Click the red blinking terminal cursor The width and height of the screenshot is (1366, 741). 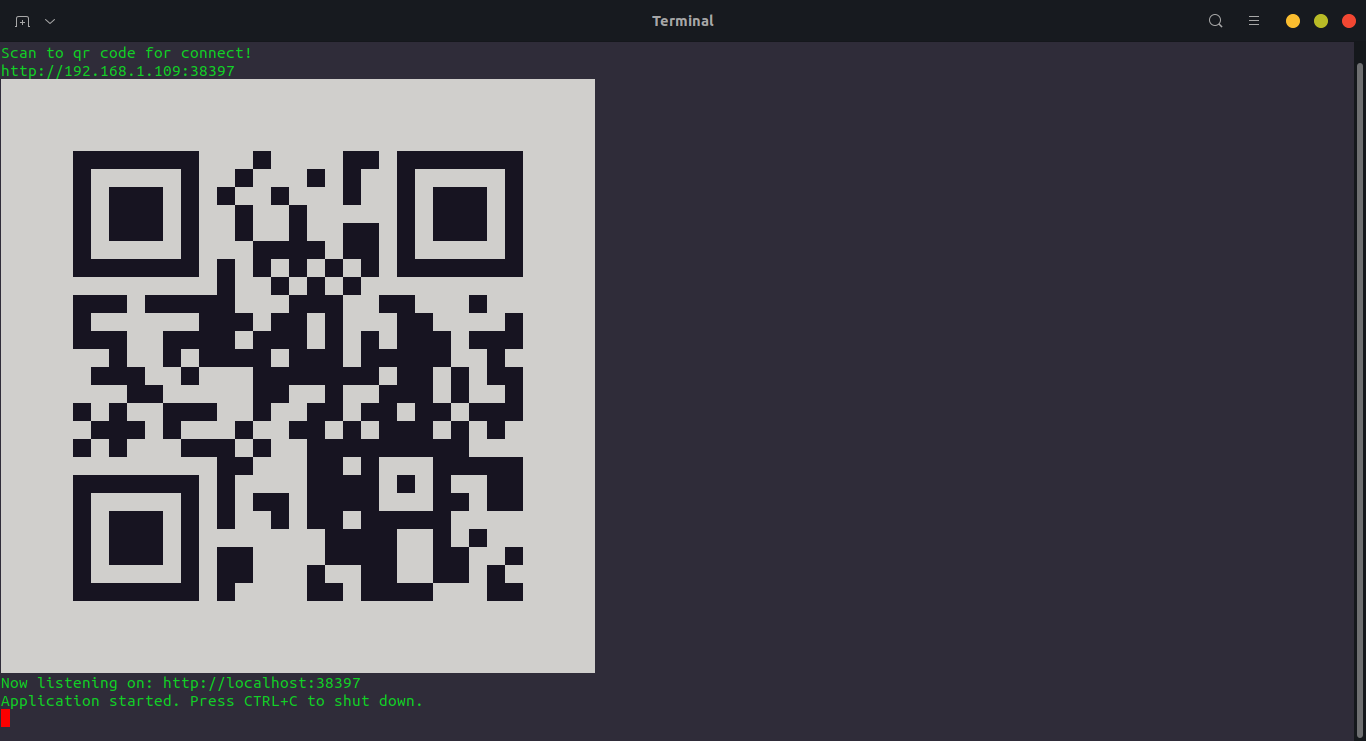5,717
